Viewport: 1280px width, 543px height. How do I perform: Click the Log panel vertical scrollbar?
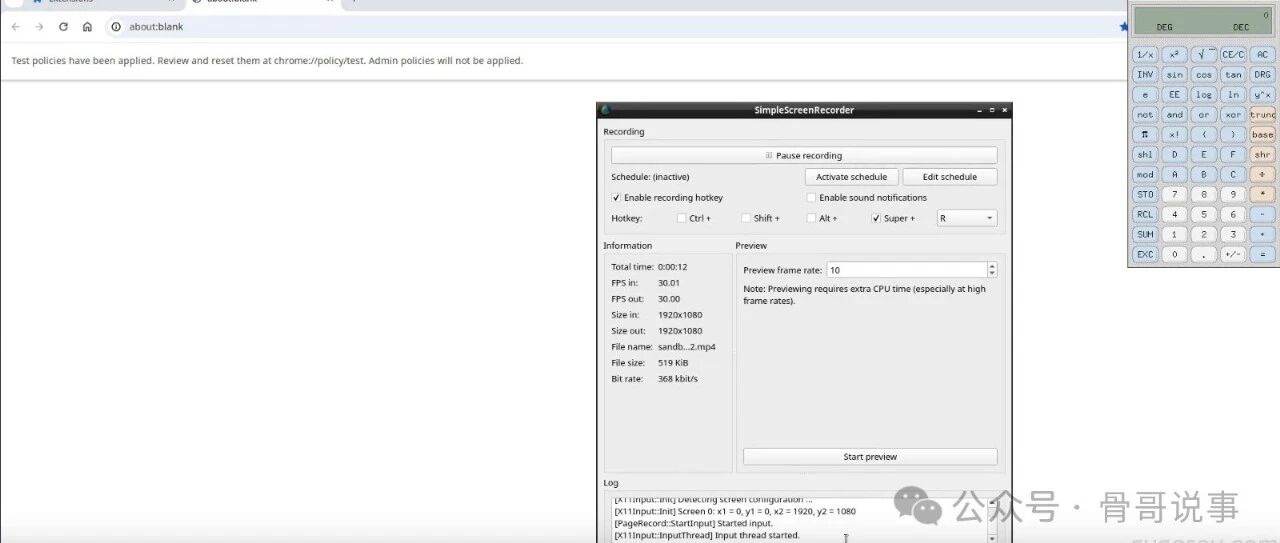pos(992,520)
